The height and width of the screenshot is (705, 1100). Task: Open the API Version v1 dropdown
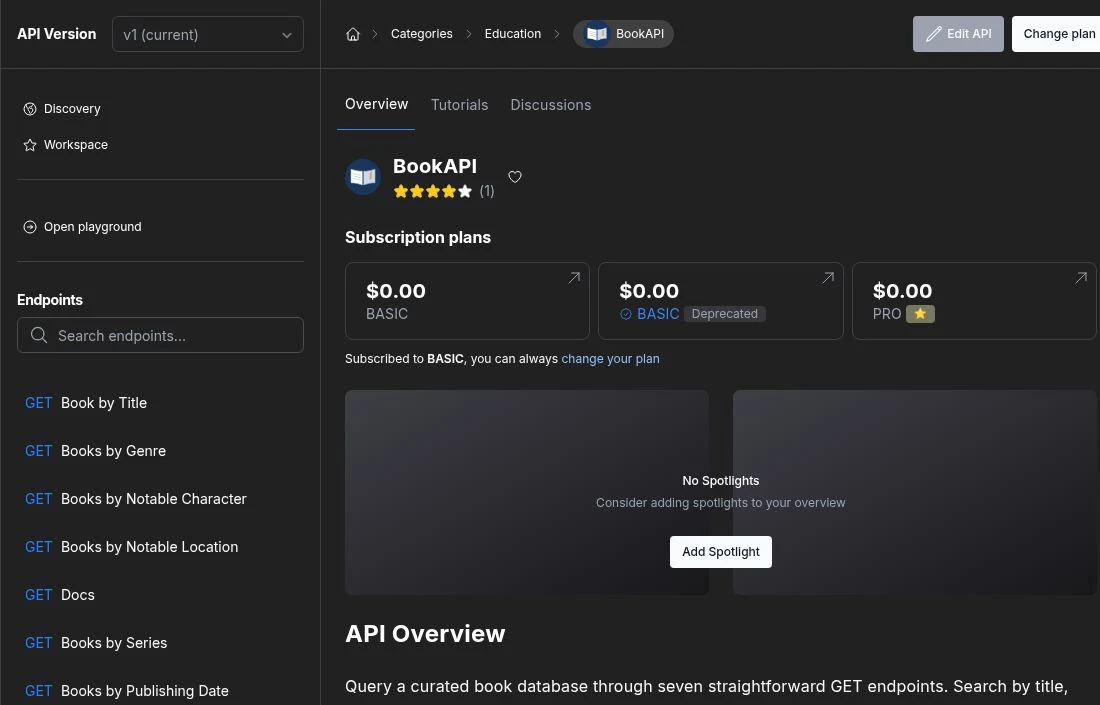(208, 34)
